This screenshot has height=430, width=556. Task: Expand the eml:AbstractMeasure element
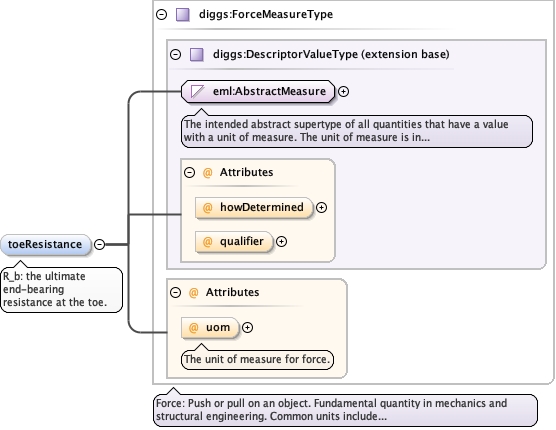click(343, 91)
